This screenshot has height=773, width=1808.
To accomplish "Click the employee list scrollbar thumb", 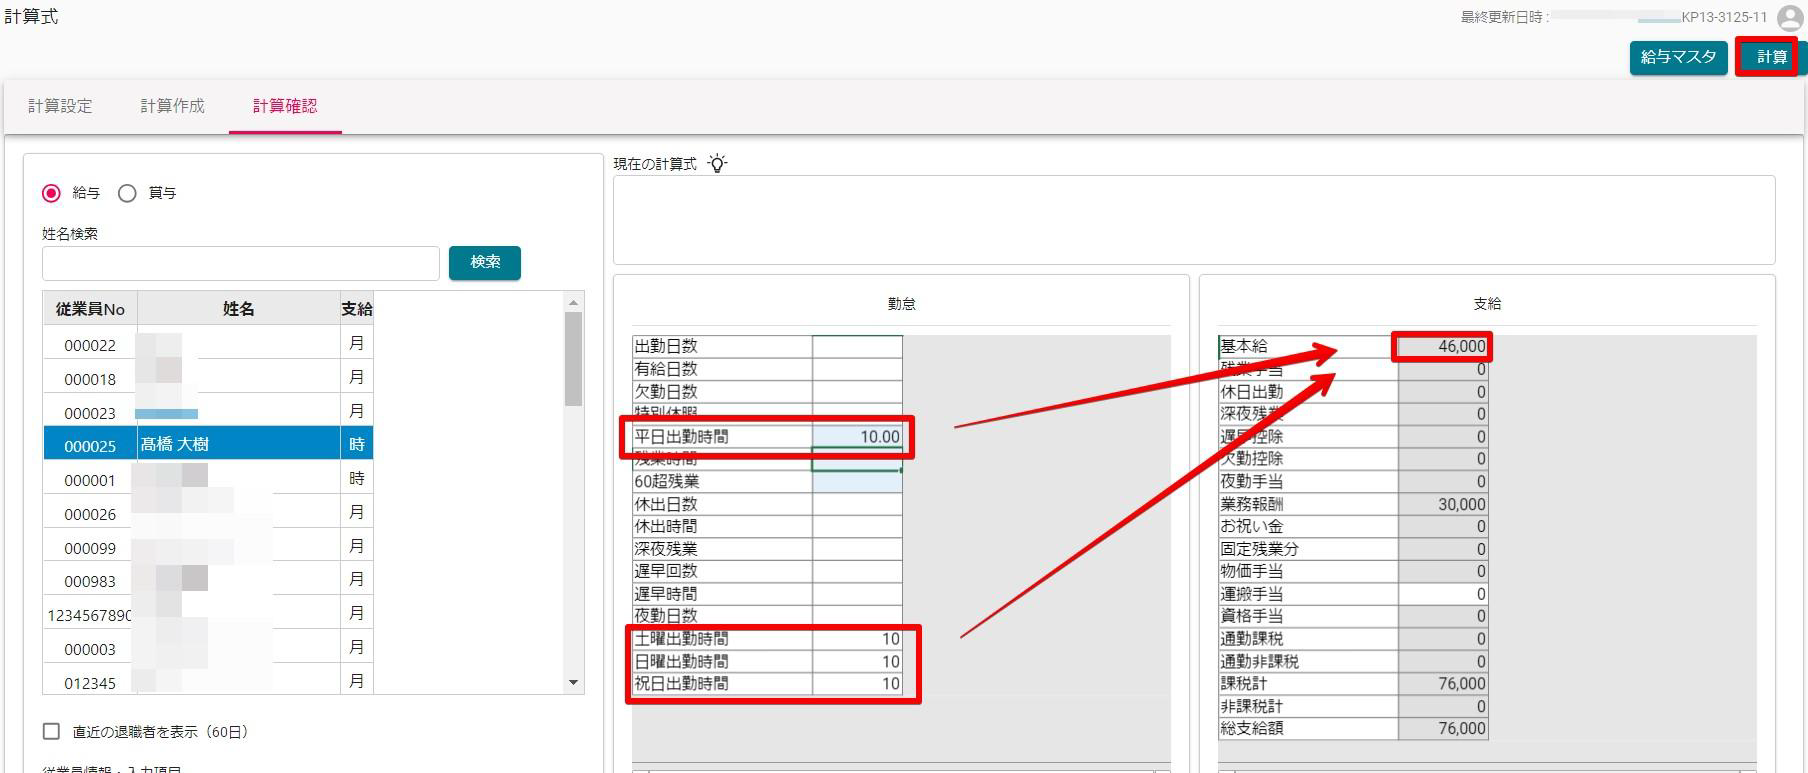I will (x=573, y=359).
